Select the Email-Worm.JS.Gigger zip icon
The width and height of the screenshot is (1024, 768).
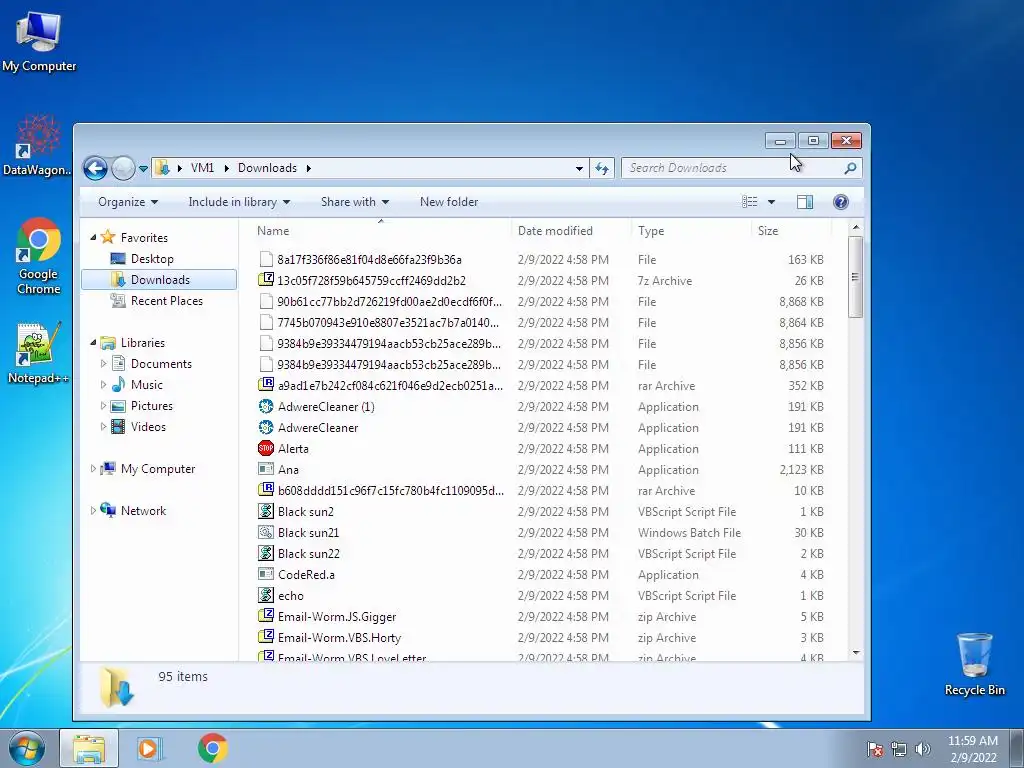tap(266, 616)
